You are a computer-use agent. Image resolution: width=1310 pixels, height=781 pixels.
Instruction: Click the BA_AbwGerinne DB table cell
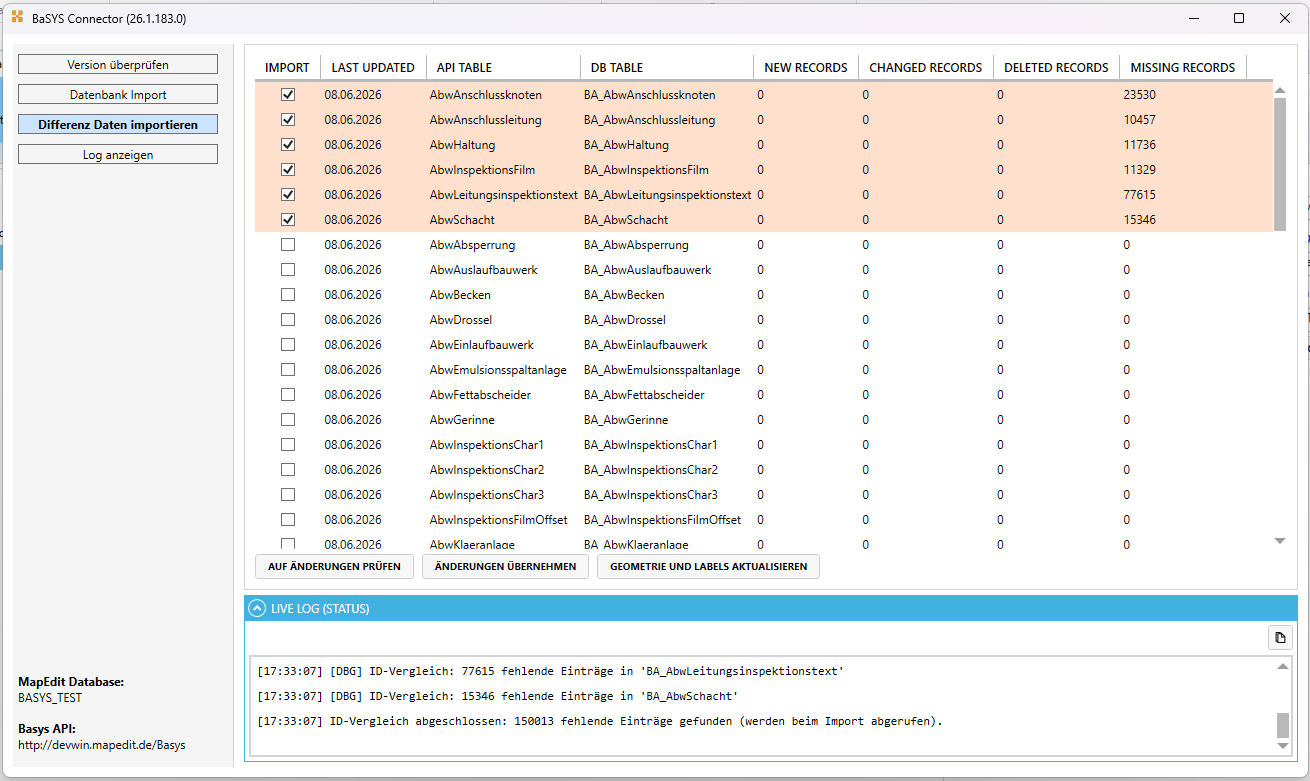click(626, 420)
